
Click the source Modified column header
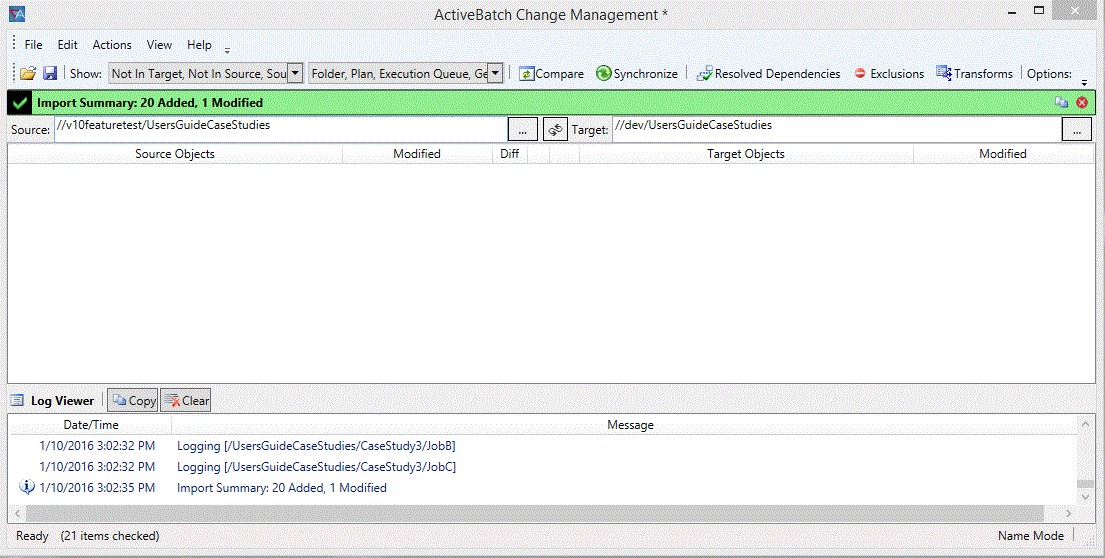tap(417, 154)
